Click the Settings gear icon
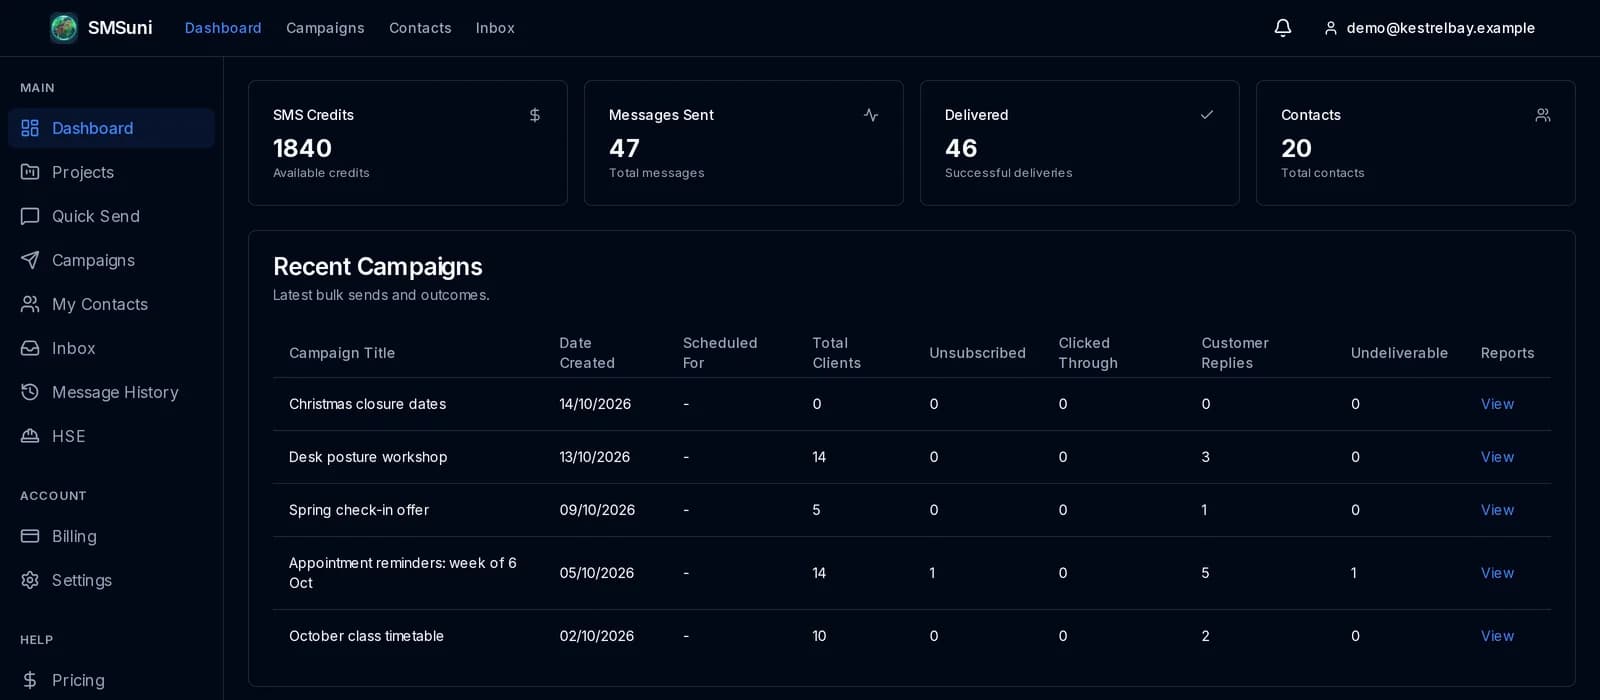 click(30, 580)
